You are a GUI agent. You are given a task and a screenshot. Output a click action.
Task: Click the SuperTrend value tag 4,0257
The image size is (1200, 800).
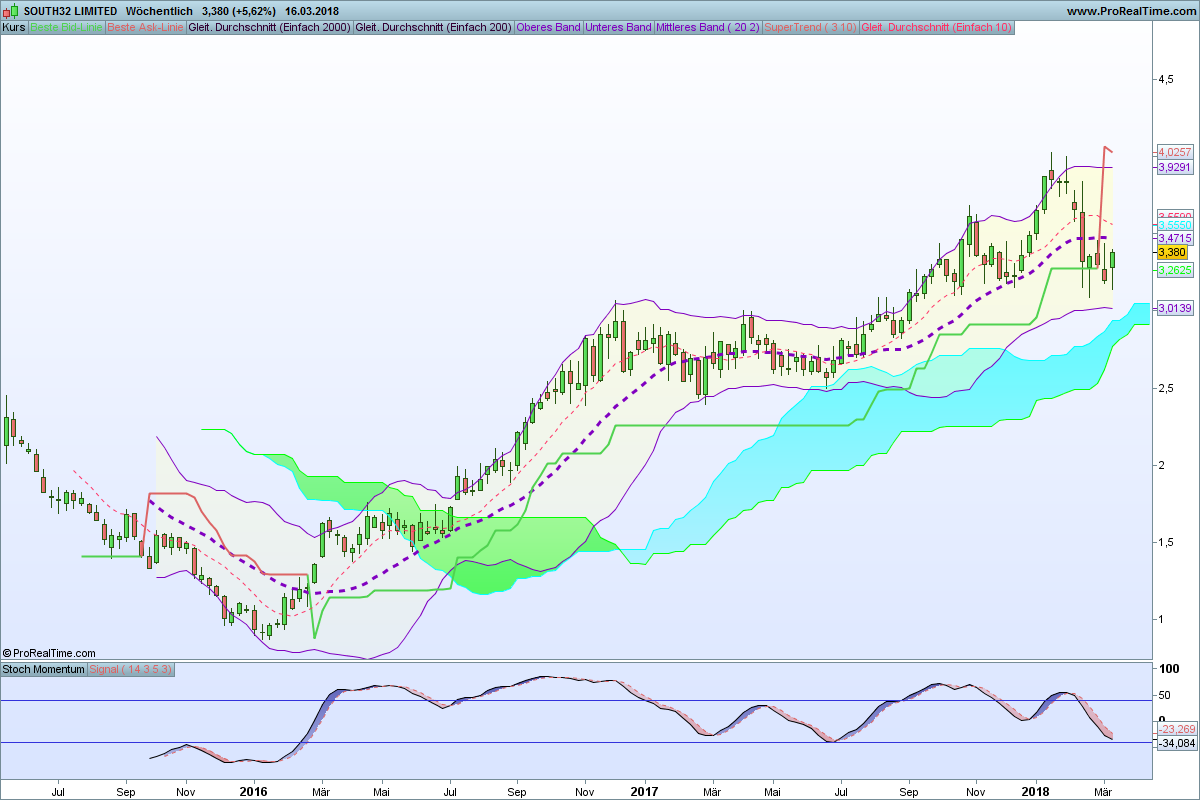click(1174, 152)
